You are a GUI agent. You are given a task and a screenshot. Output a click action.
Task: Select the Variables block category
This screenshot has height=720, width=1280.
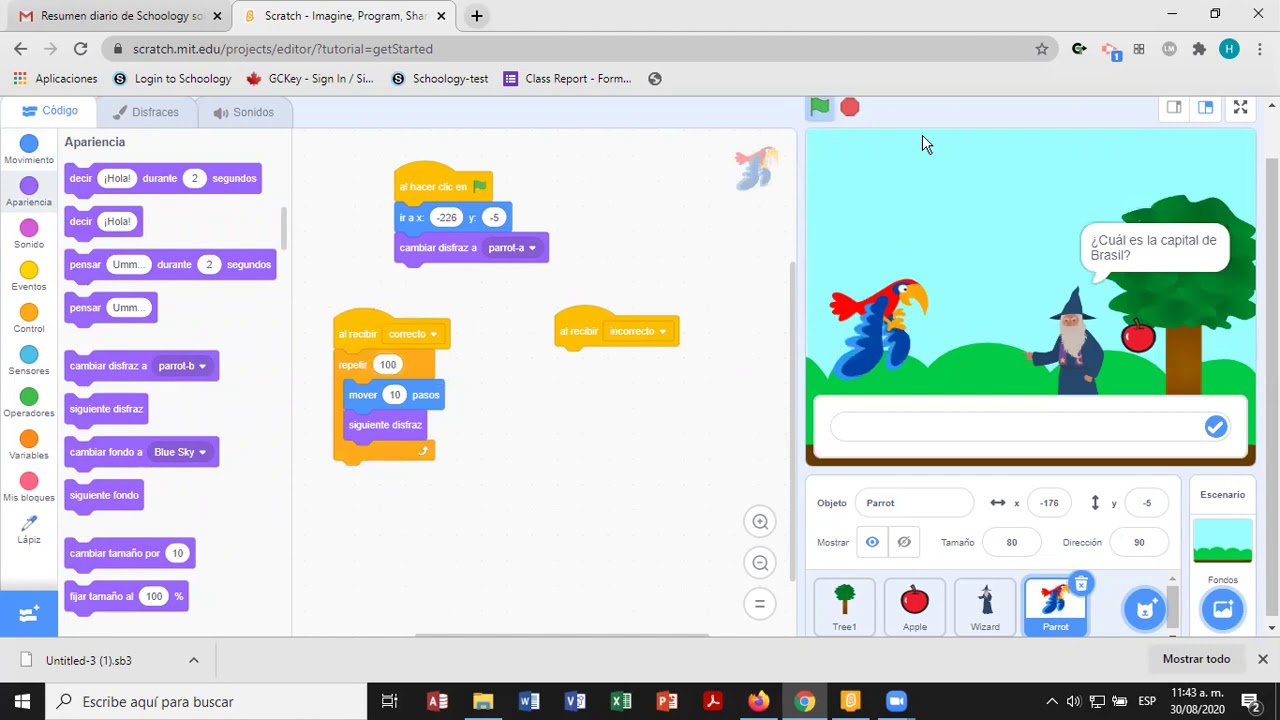coord(29,445)
